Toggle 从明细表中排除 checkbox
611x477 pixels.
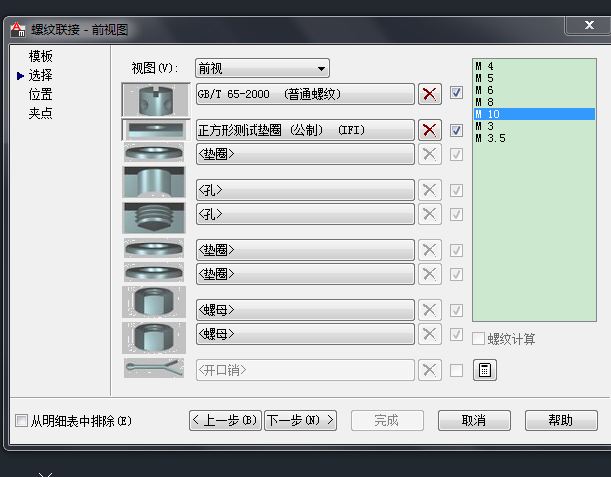22,421
